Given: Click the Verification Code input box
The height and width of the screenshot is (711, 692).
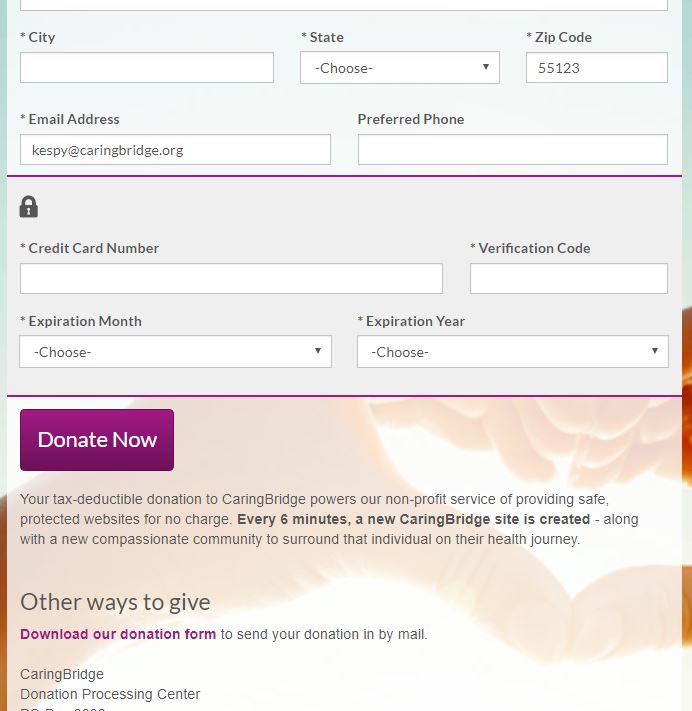Looking at the screenshot, I should click(569, 278).
